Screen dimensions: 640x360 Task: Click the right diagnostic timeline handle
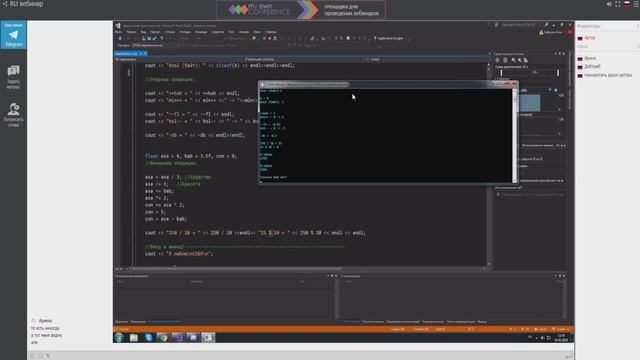(558, 73)
